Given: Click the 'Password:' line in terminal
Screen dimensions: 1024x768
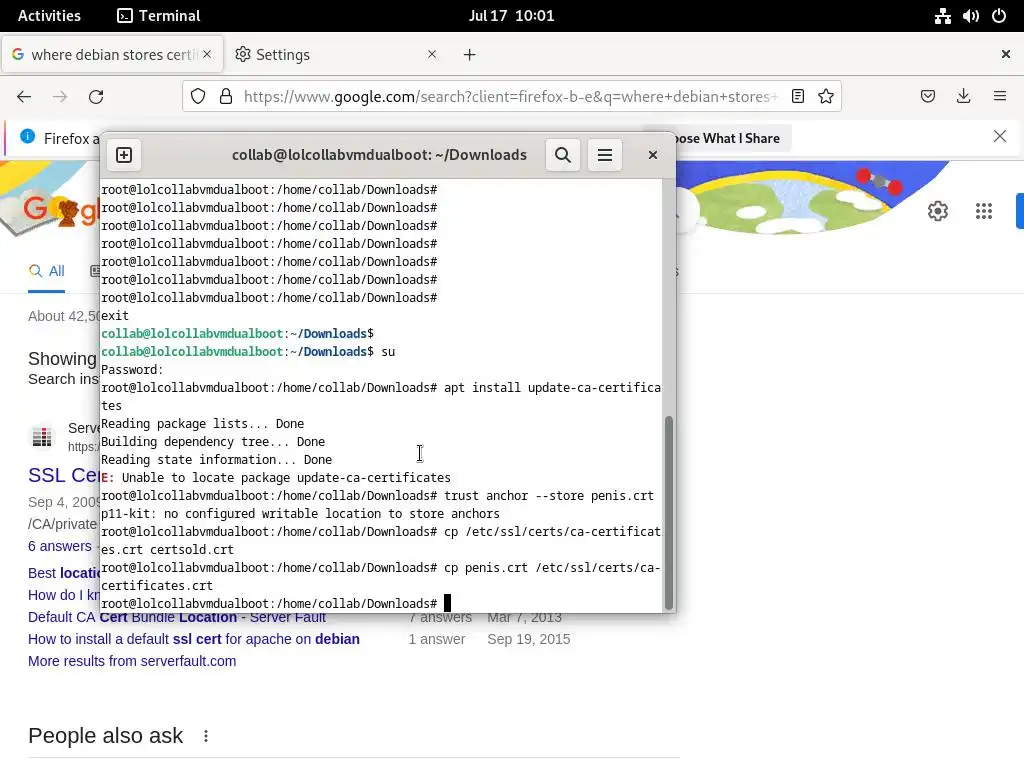Looking at the screenshot, I should 132,370.
